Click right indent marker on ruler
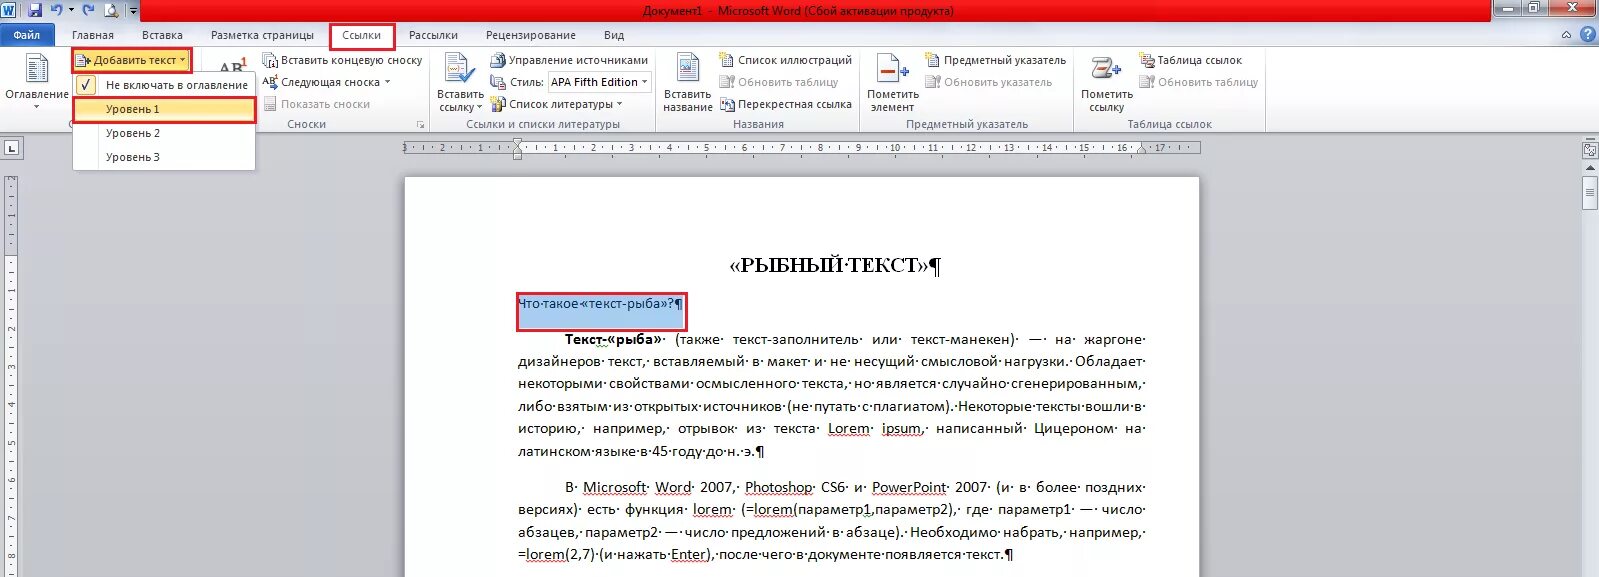This screenshot has width=1599, height=577. click(1142, 150)
